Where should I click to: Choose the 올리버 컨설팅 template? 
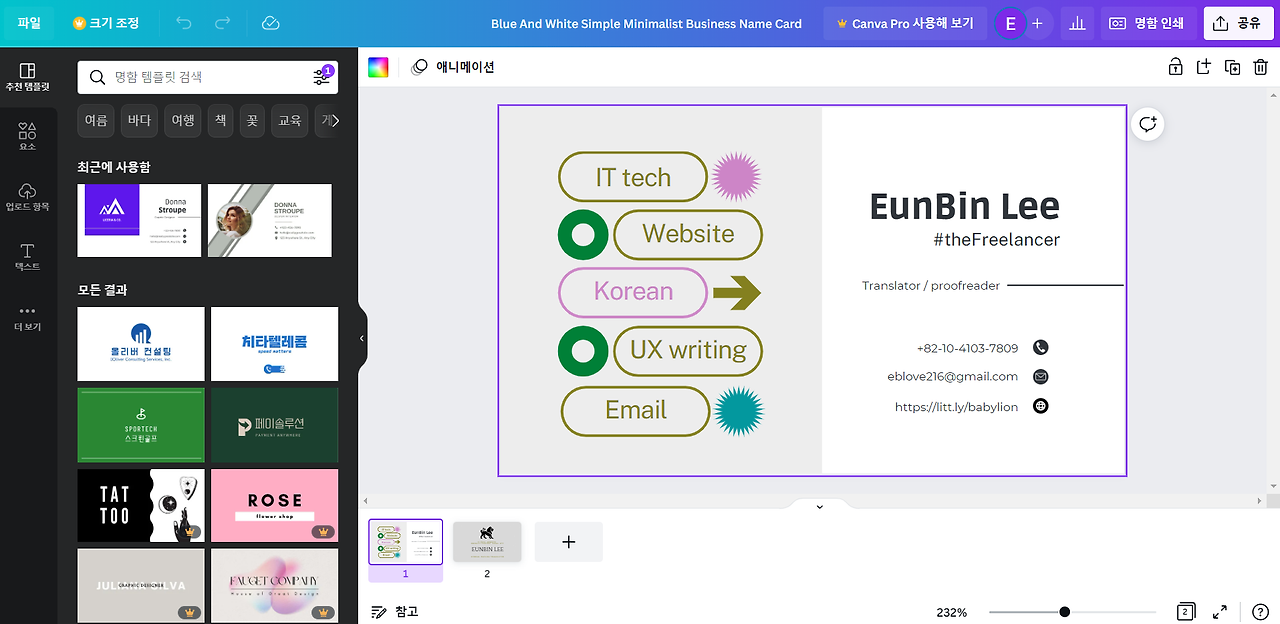[141, 344]
